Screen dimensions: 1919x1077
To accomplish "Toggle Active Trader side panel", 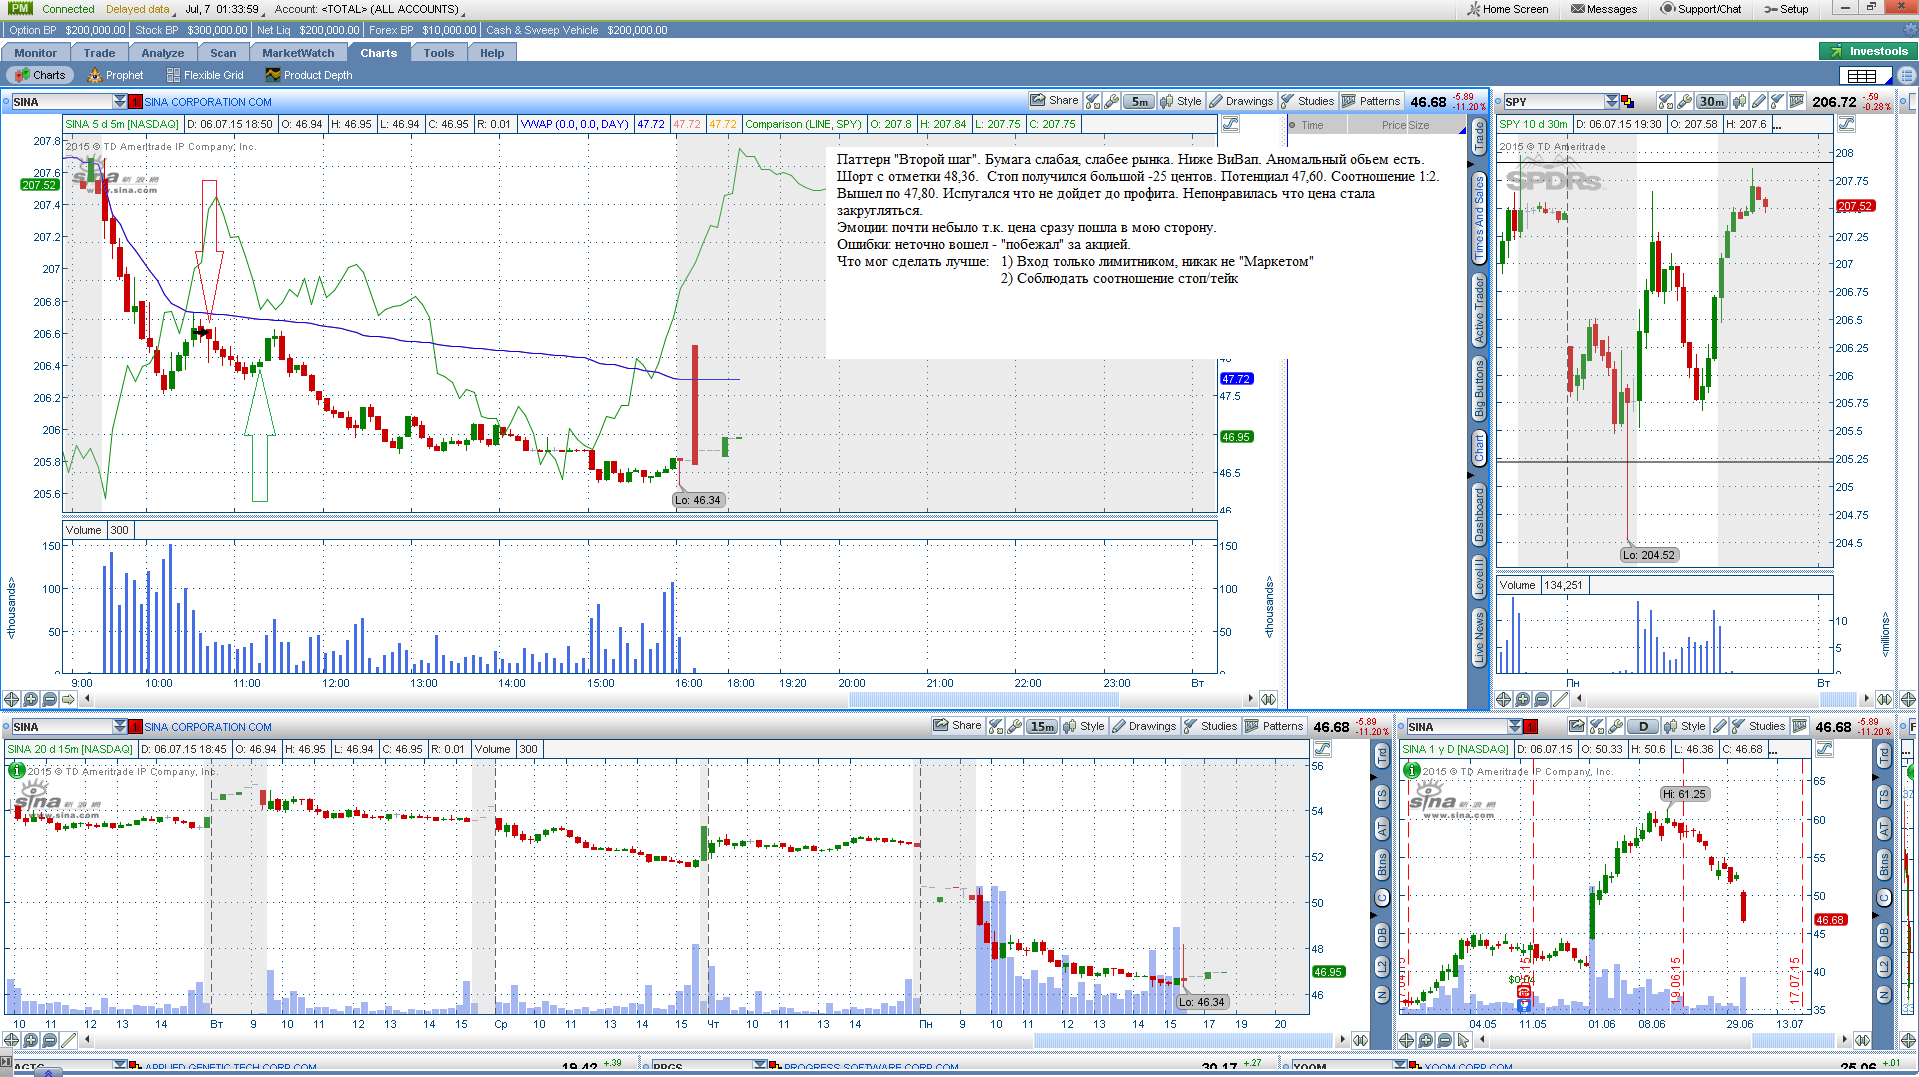I will (1479, 310).
